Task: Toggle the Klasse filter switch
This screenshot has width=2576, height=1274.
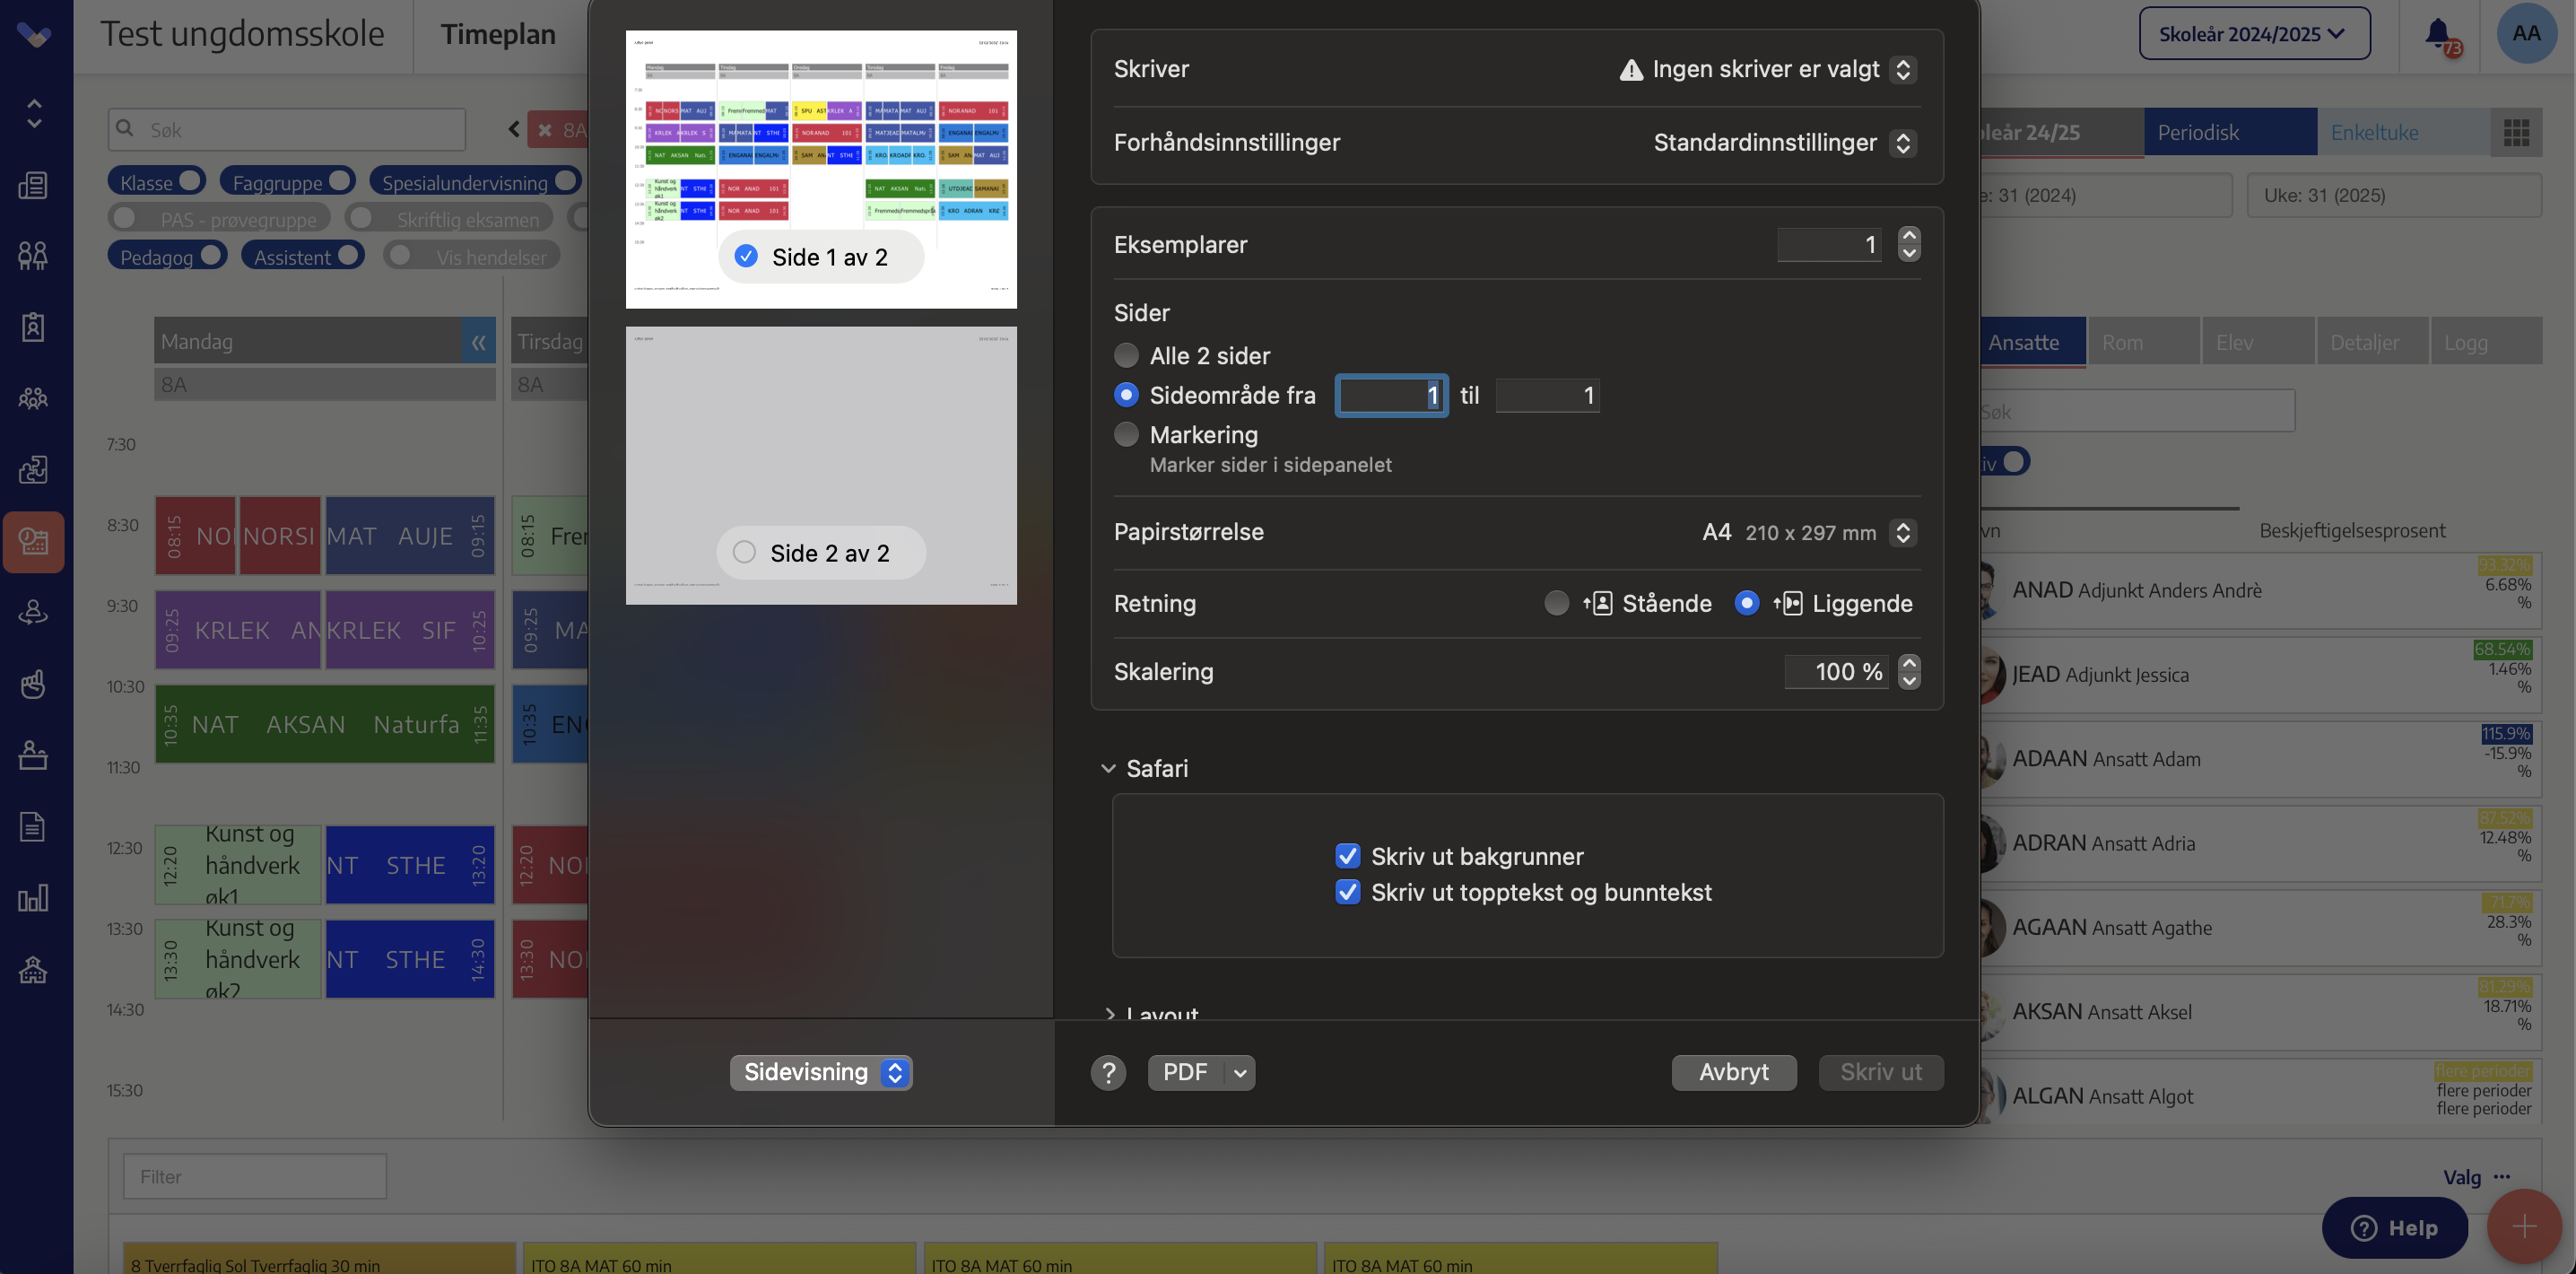Action: pos(190,180)
